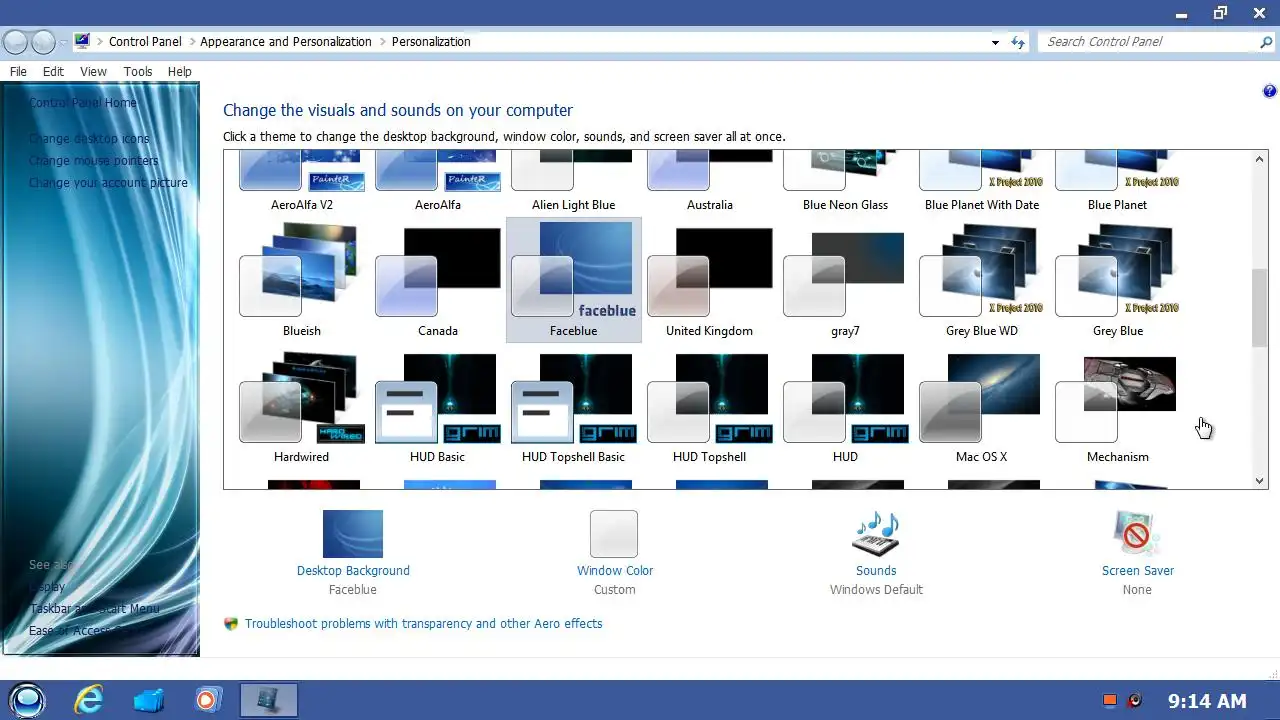Click the Sounds link text
This screenshot has height=720, width=1280.
point(876,570)
